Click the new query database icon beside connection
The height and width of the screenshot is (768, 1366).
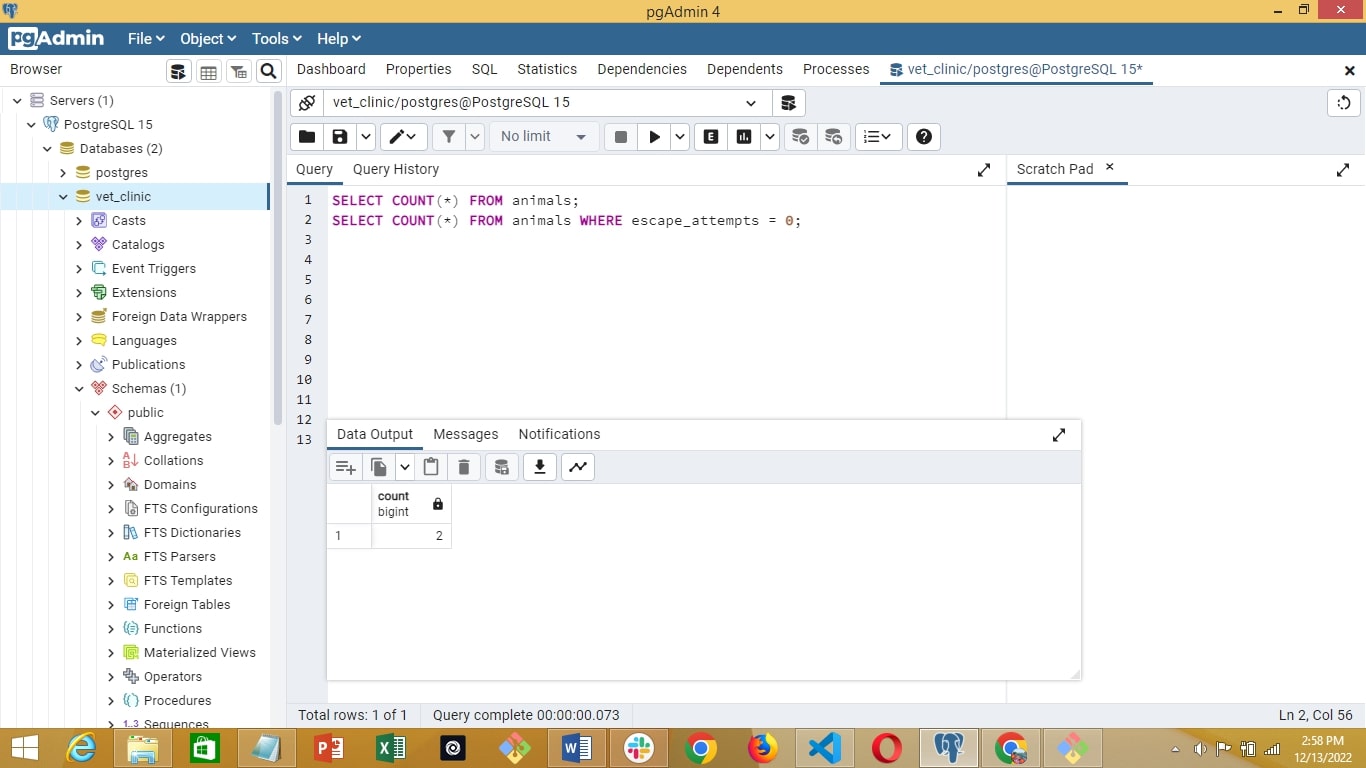pos(788,102)
